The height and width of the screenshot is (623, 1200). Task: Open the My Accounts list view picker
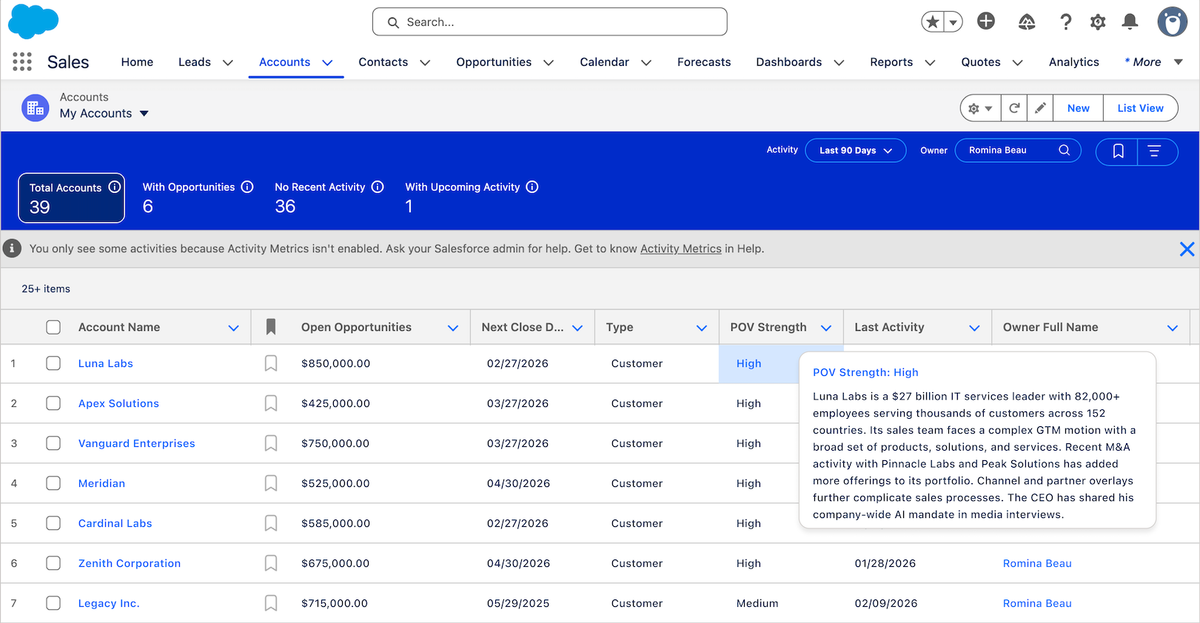pos(105,113)
